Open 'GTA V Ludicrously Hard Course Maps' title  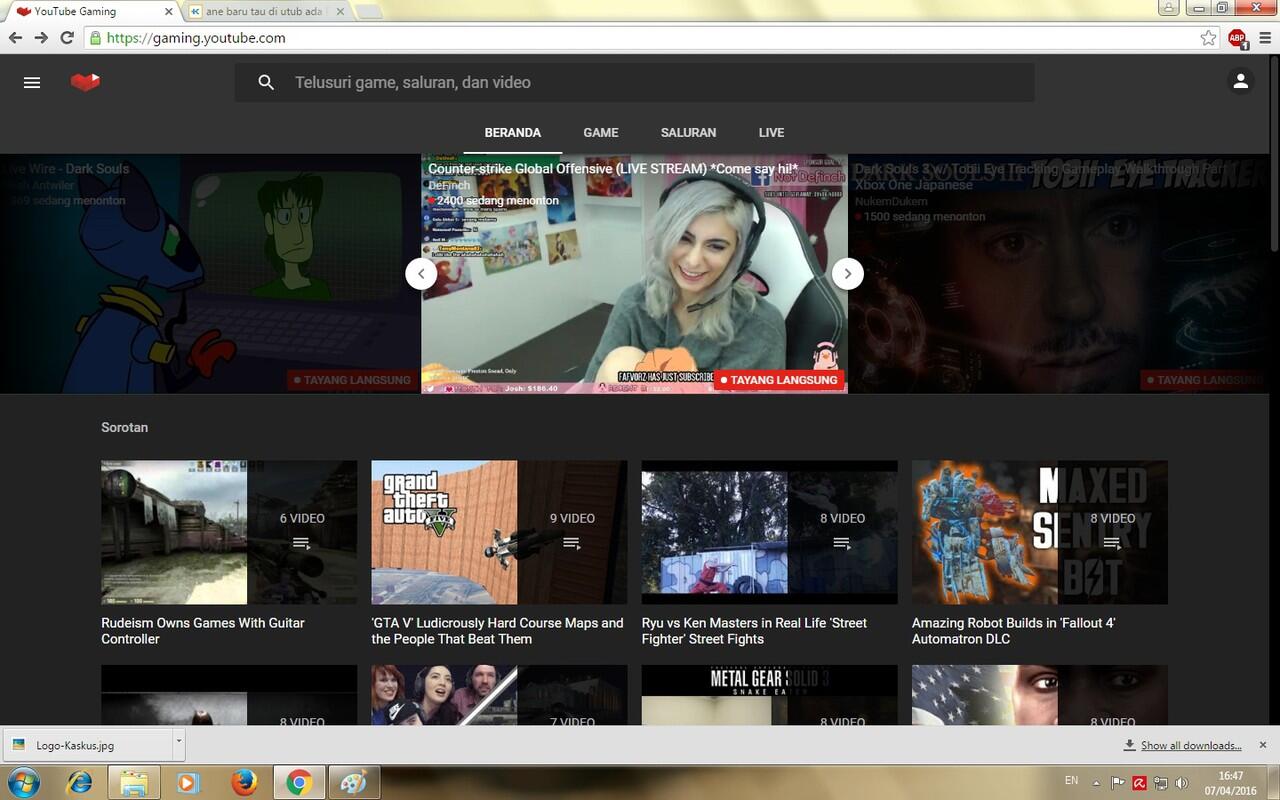click(498, 631)
